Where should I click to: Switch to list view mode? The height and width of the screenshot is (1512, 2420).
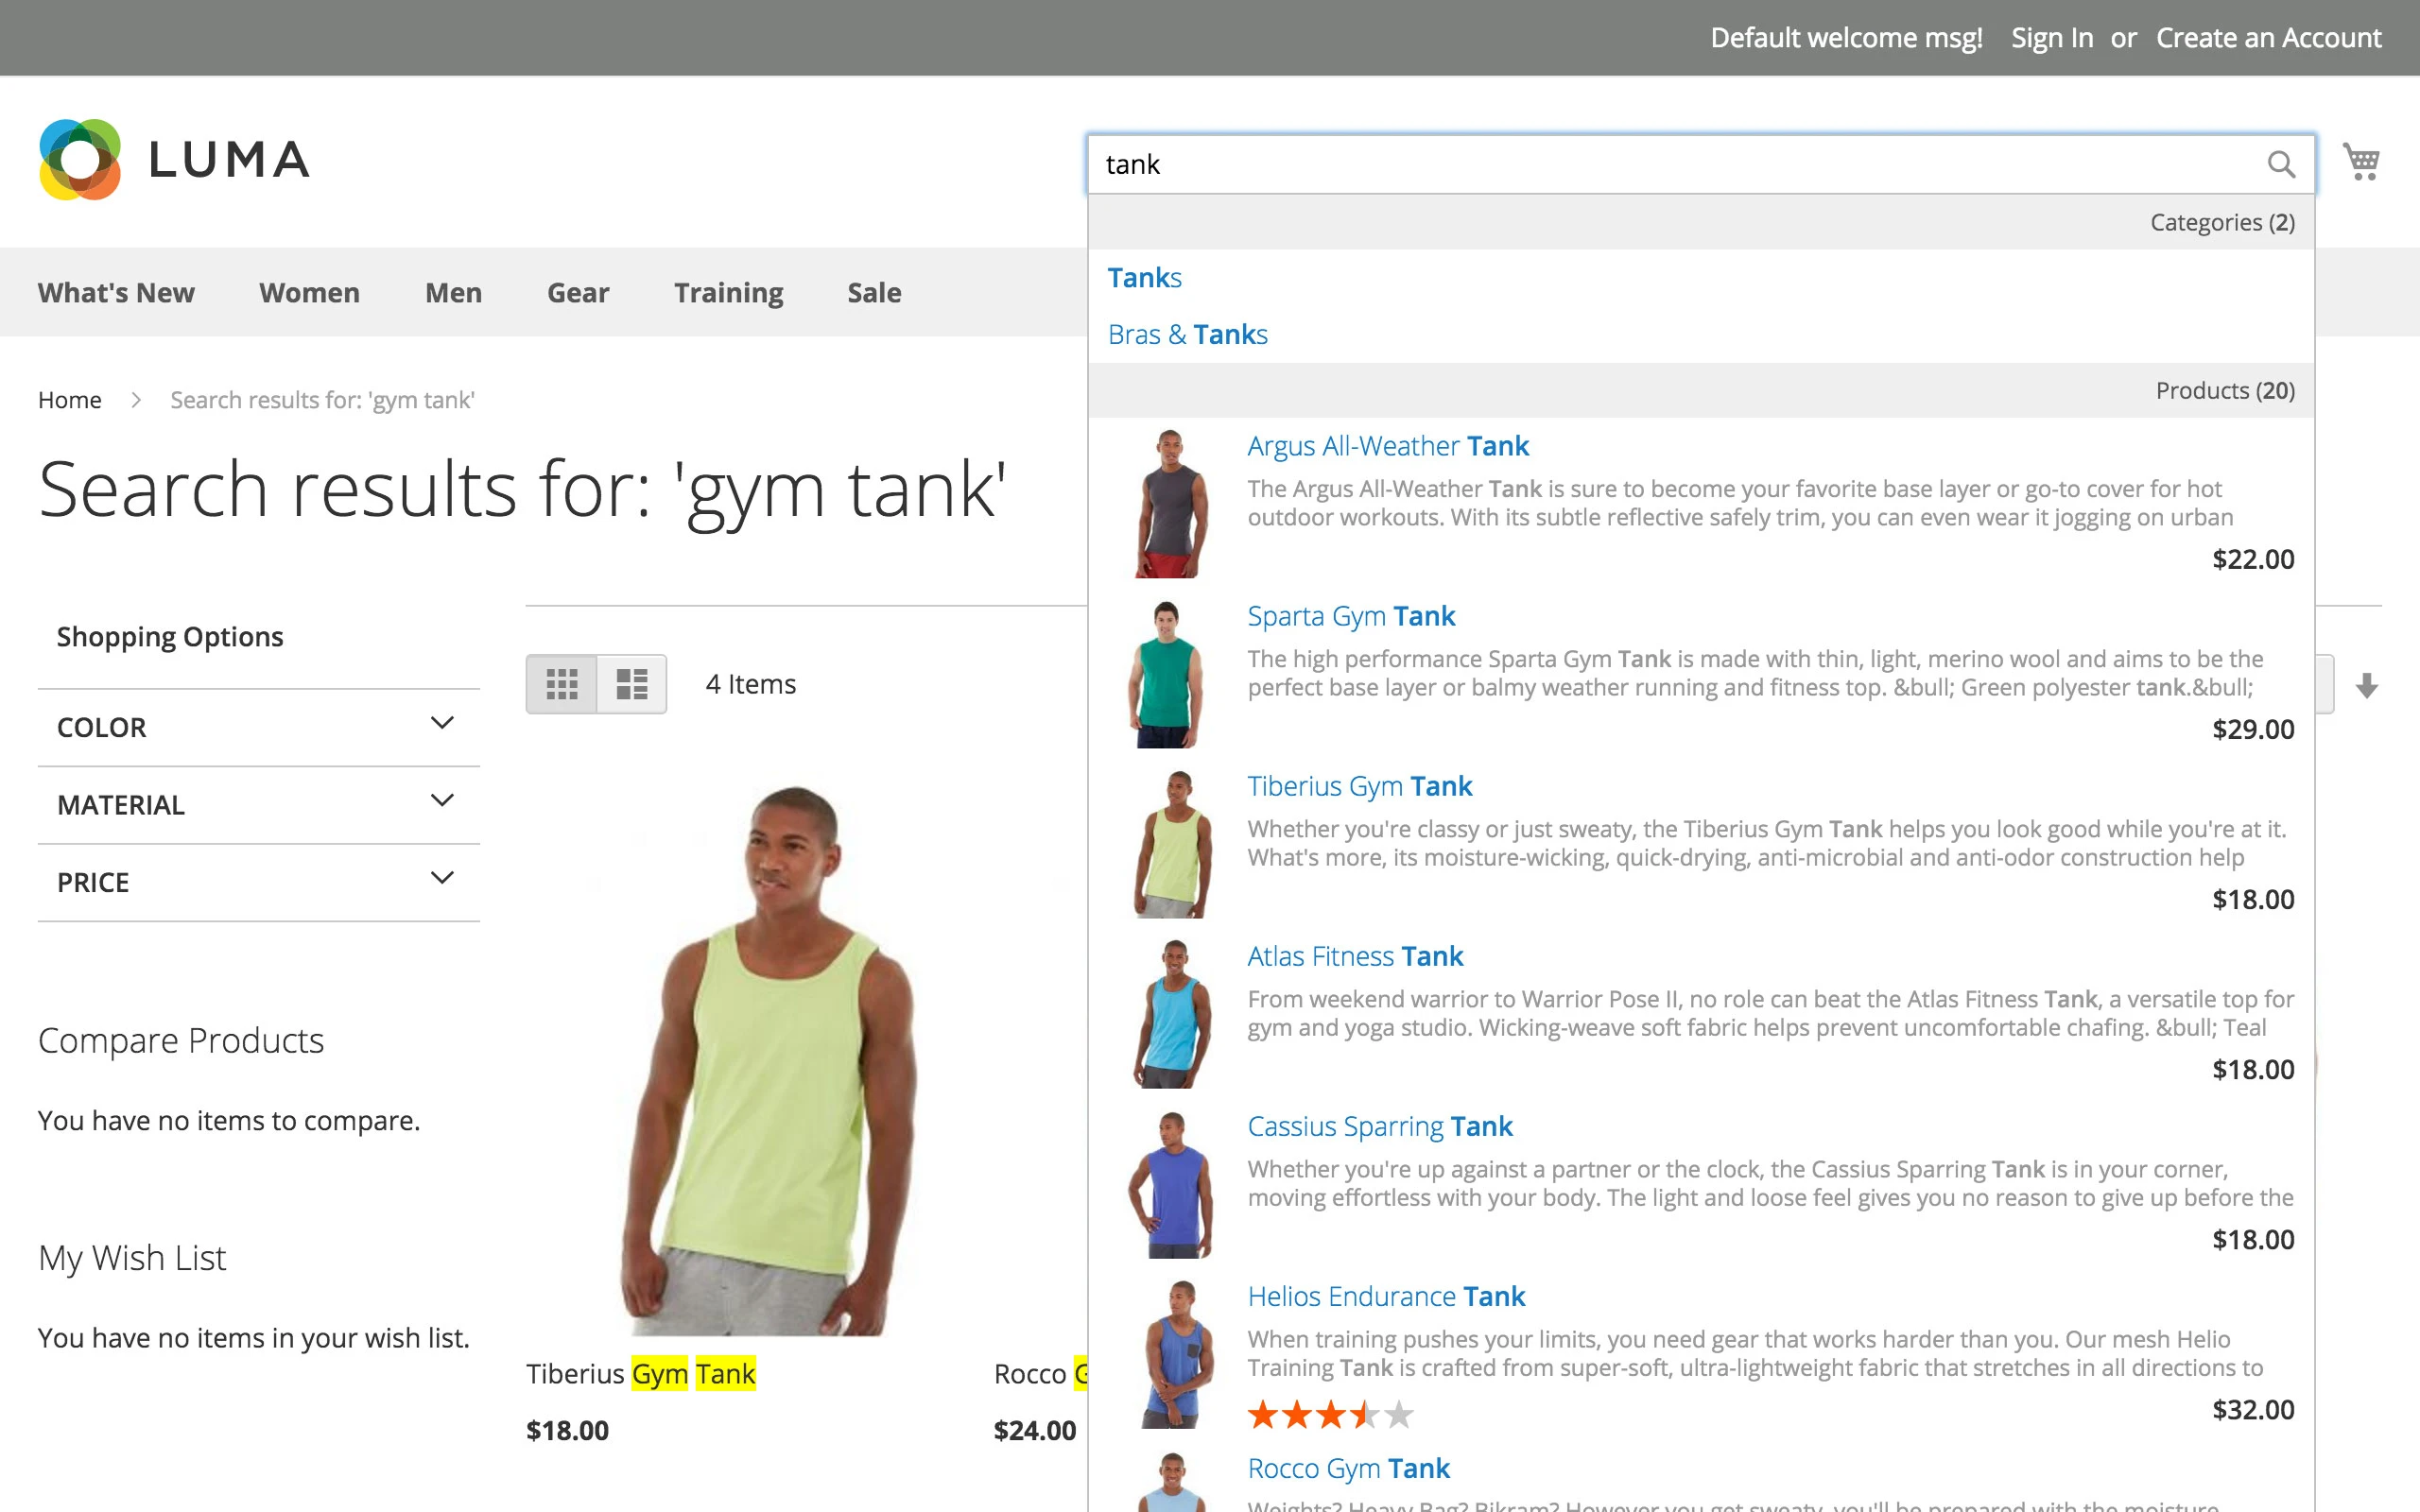click(632, 684)
